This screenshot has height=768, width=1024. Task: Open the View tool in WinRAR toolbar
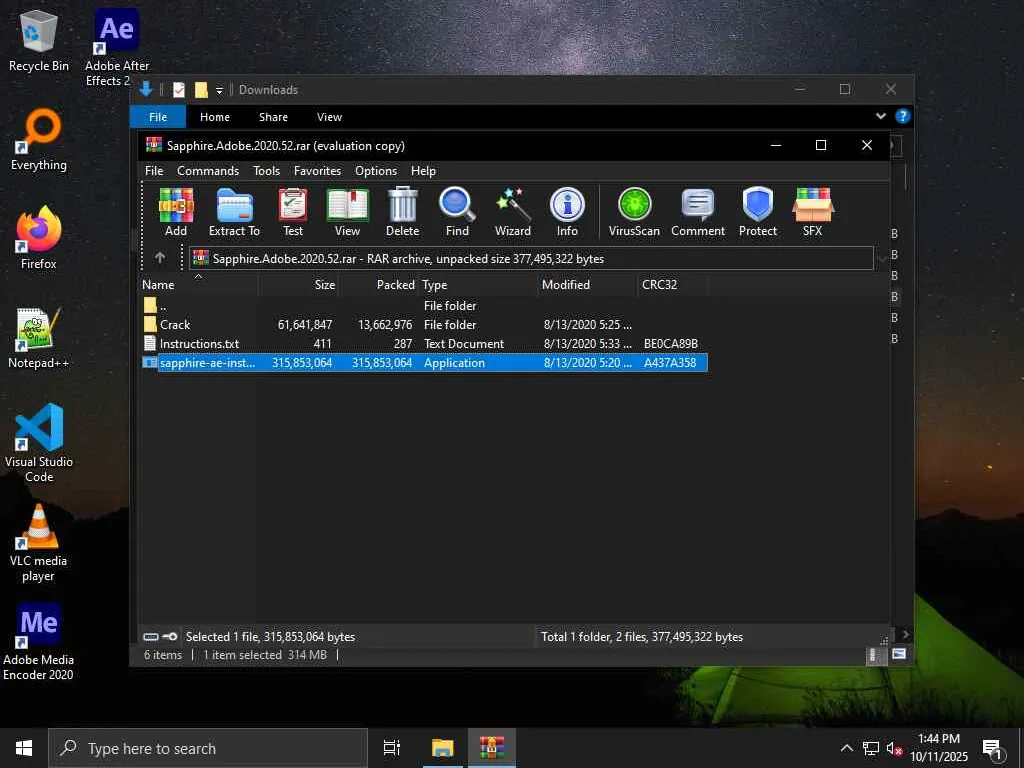[347, 212]
